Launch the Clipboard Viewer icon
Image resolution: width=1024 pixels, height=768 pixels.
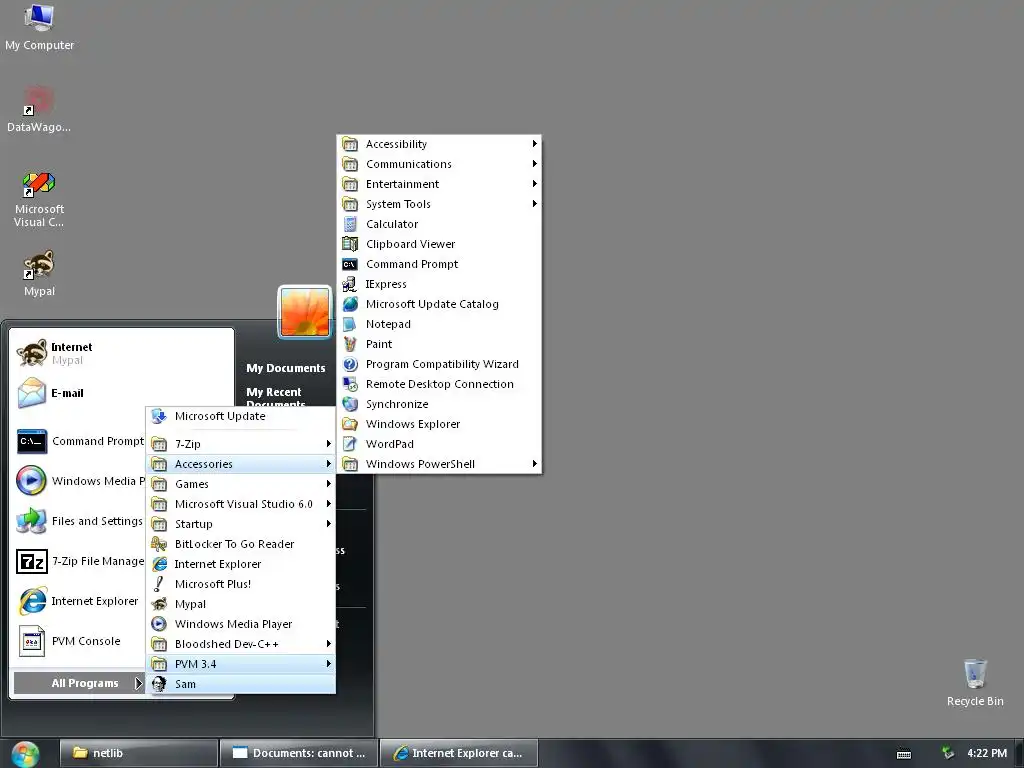(350, 244)
